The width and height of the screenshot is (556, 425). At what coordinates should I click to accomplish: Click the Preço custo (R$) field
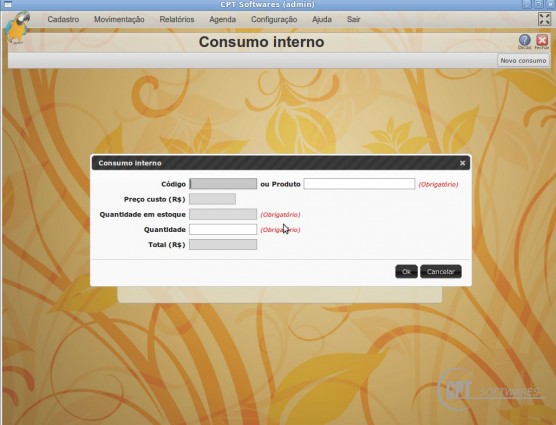pos(212,199)
